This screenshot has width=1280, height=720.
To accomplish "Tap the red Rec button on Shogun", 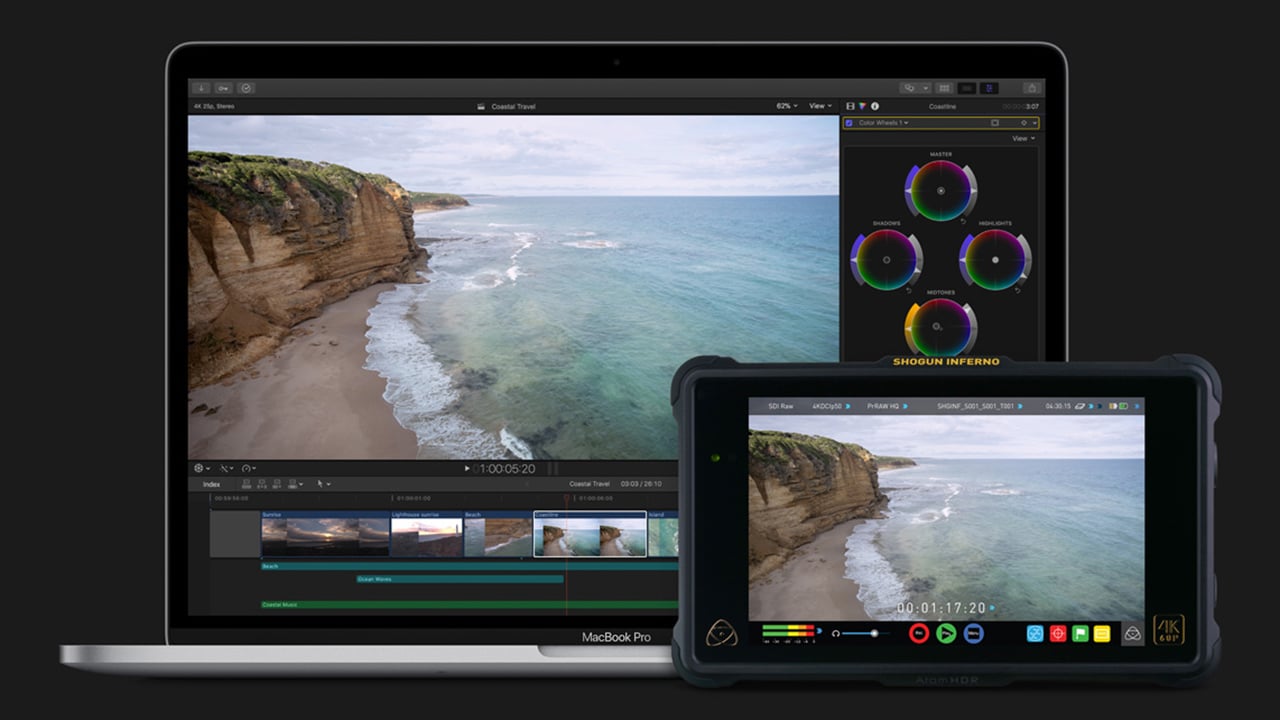I will click(x=918, y=633).
